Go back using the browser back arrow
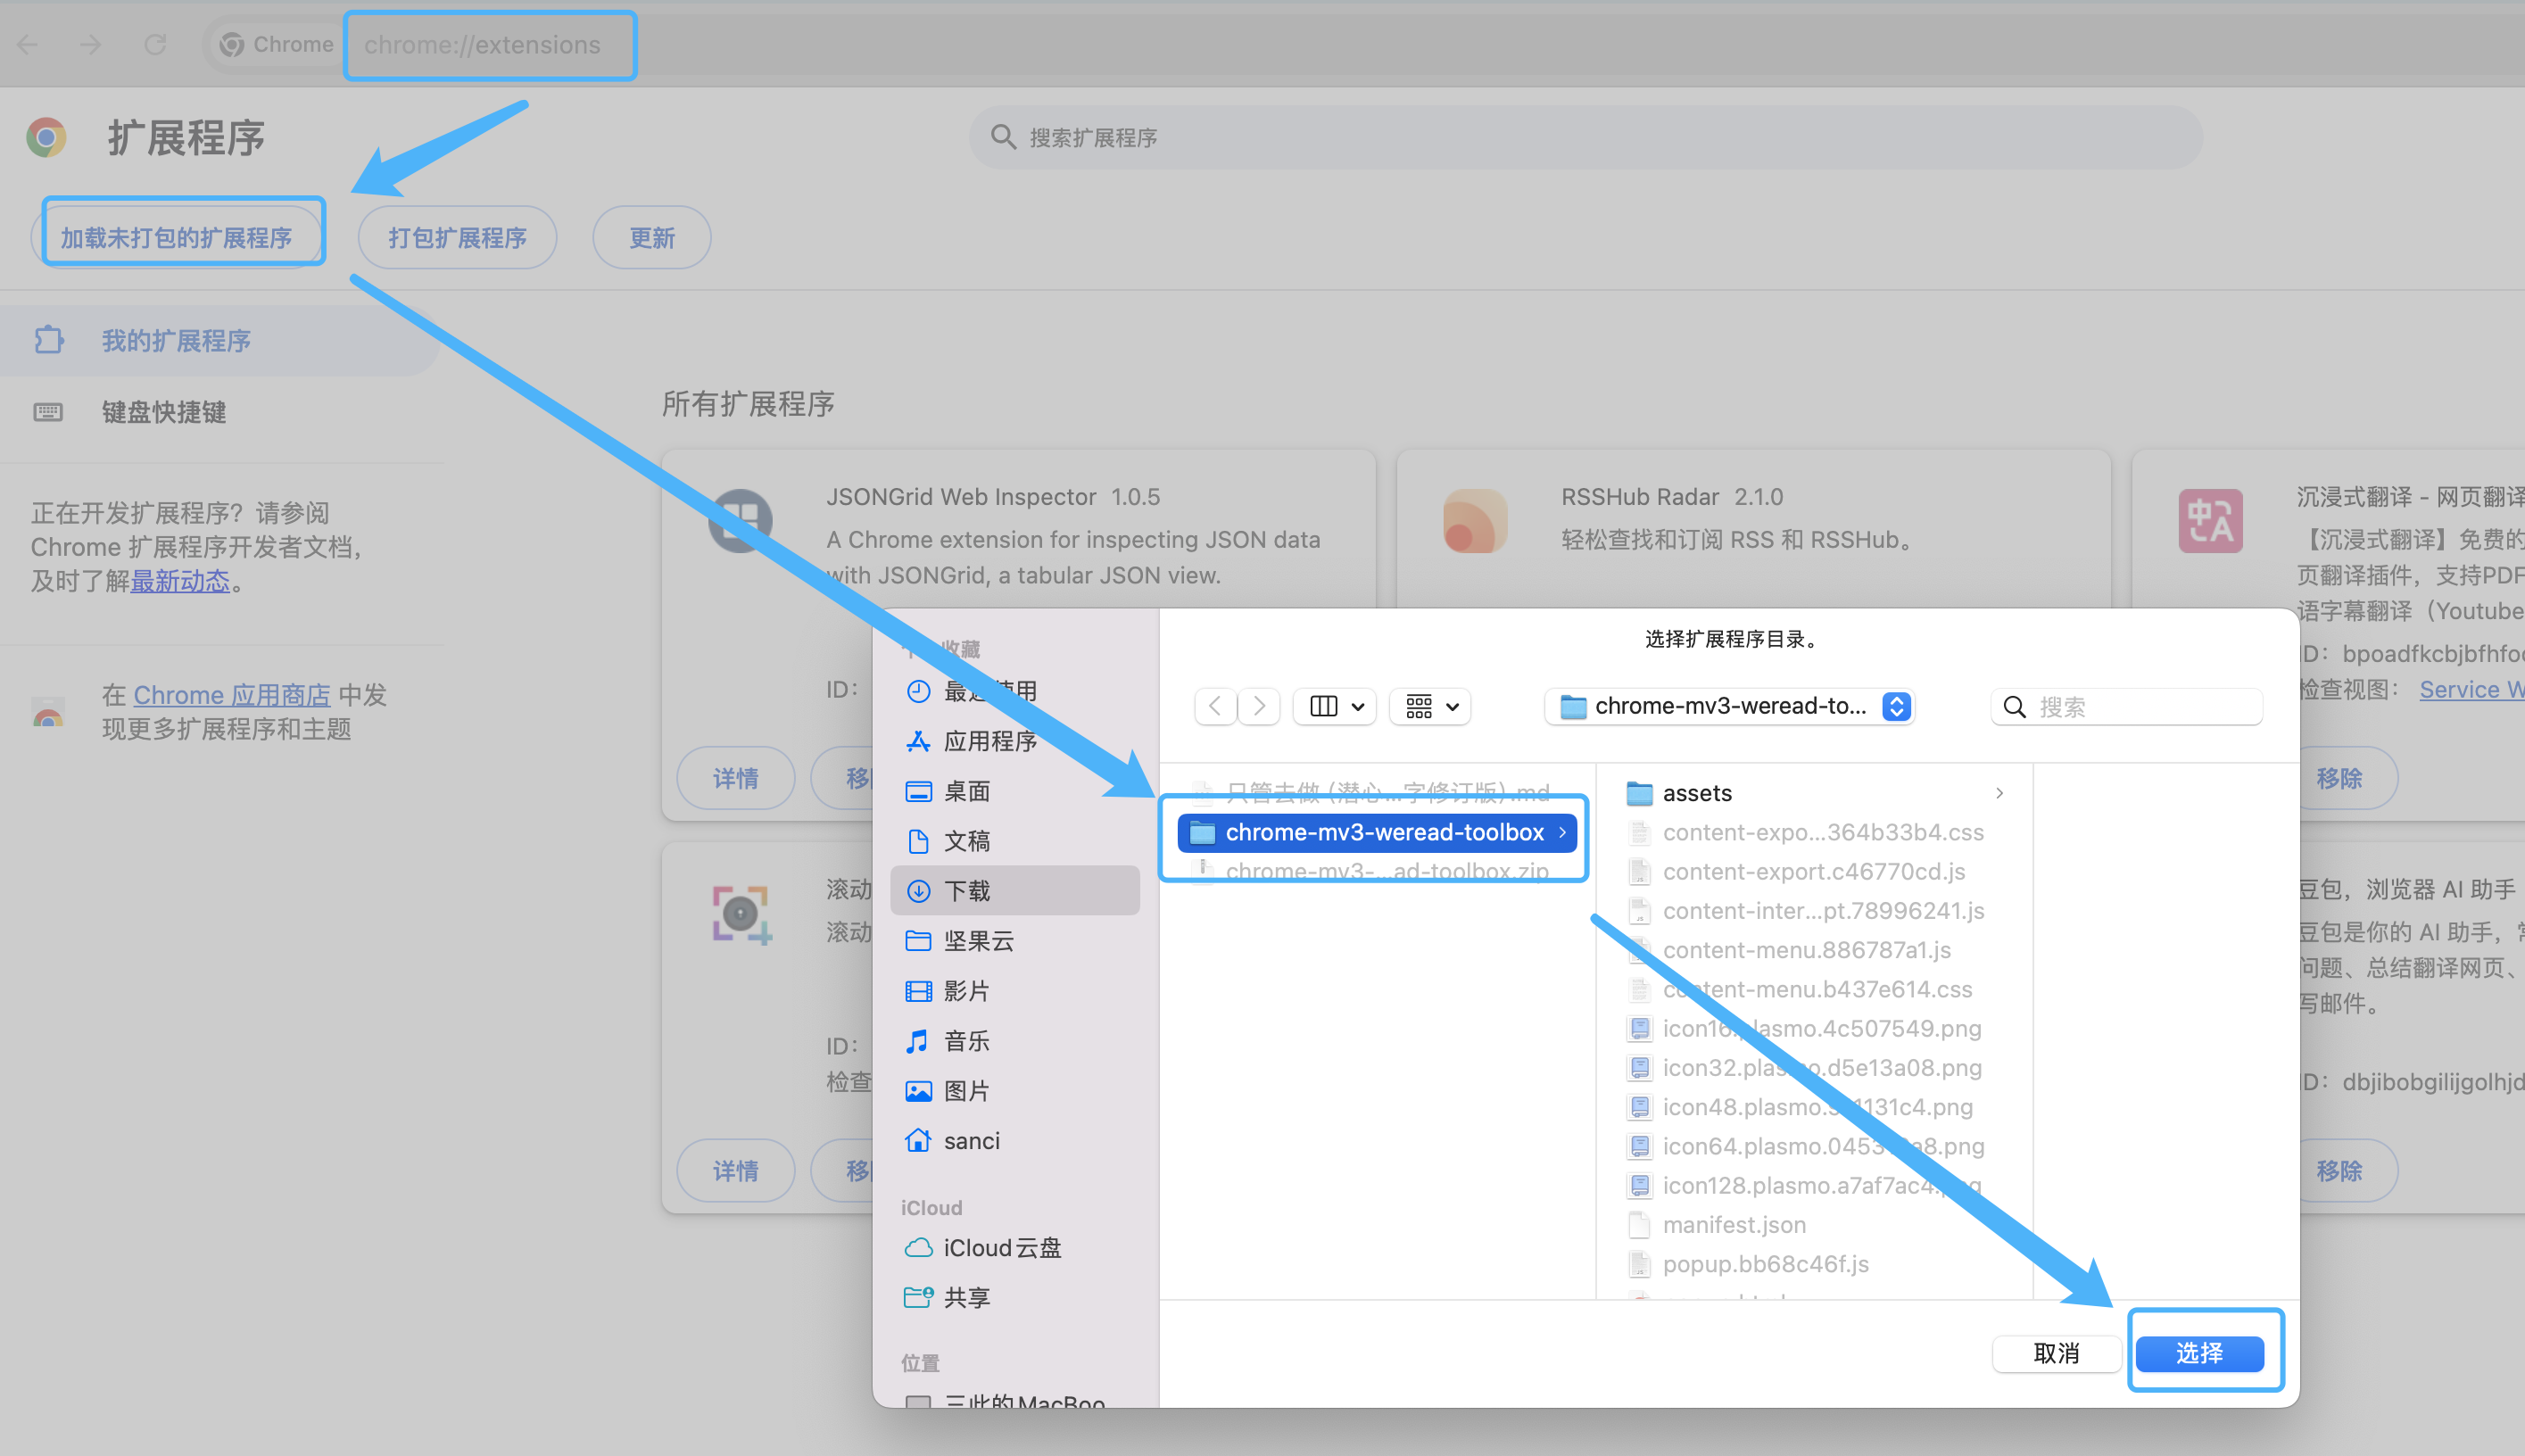 (x=27, y=44)
